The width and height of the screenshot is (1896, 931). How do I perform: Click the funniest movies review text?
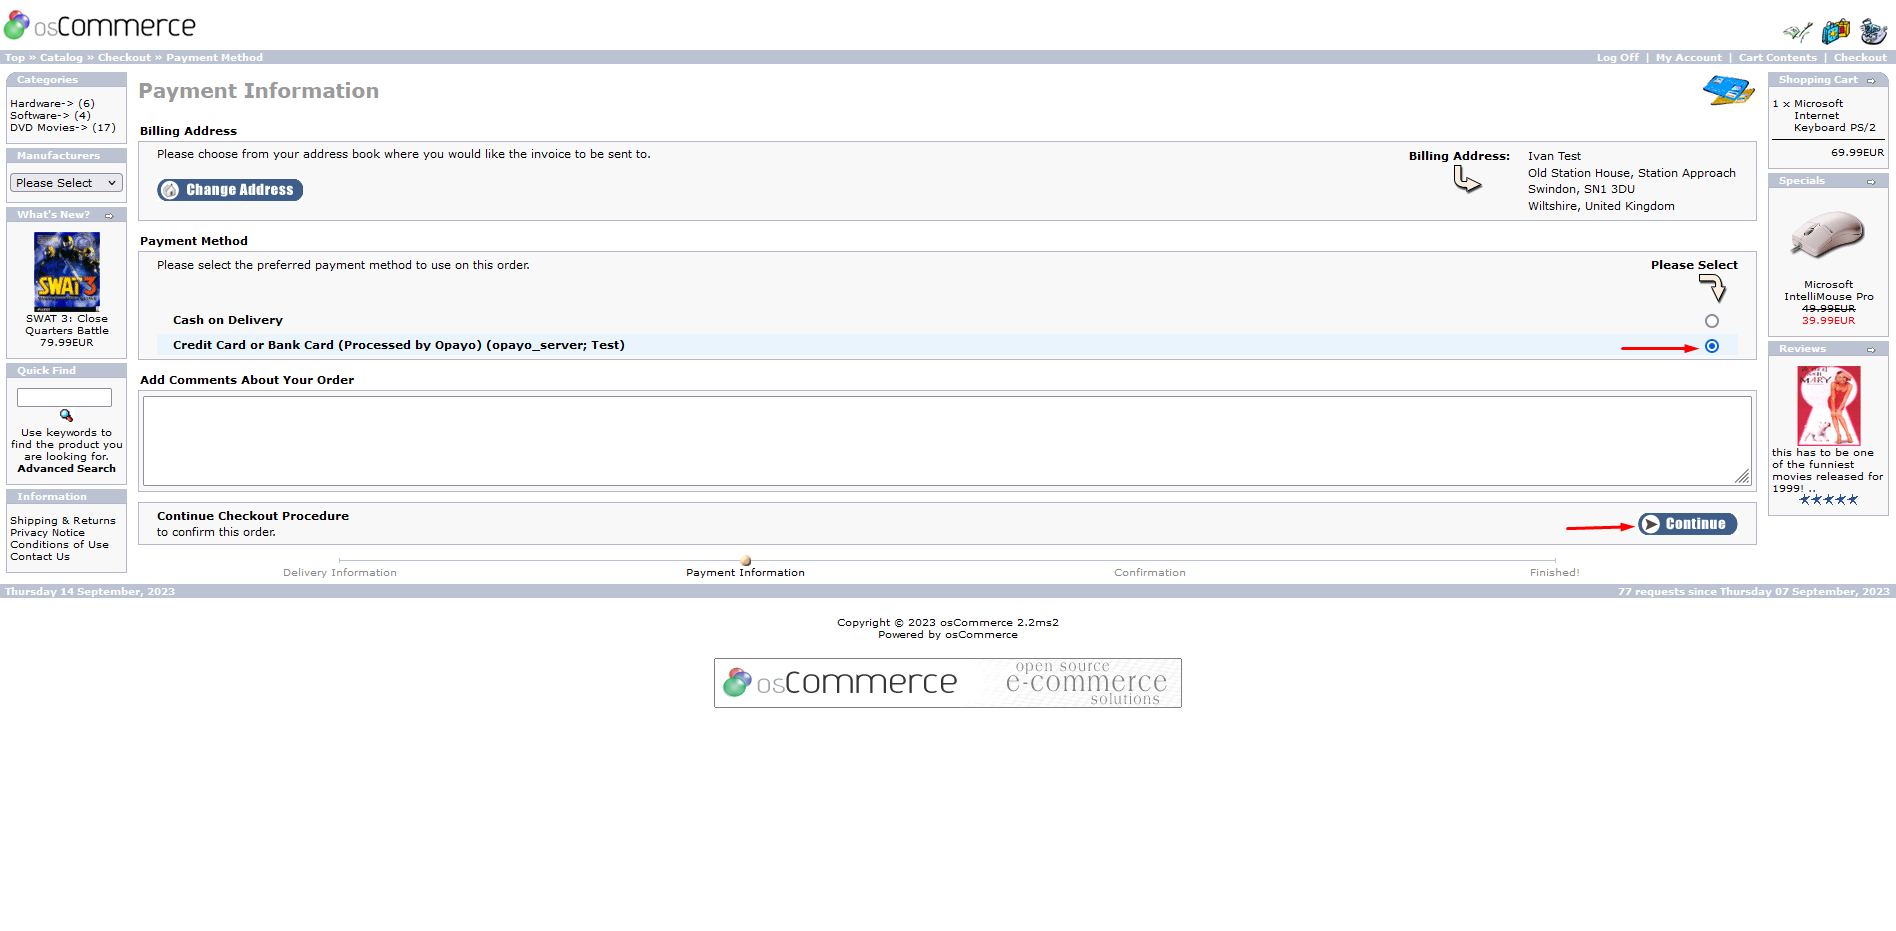point(1827,470)
